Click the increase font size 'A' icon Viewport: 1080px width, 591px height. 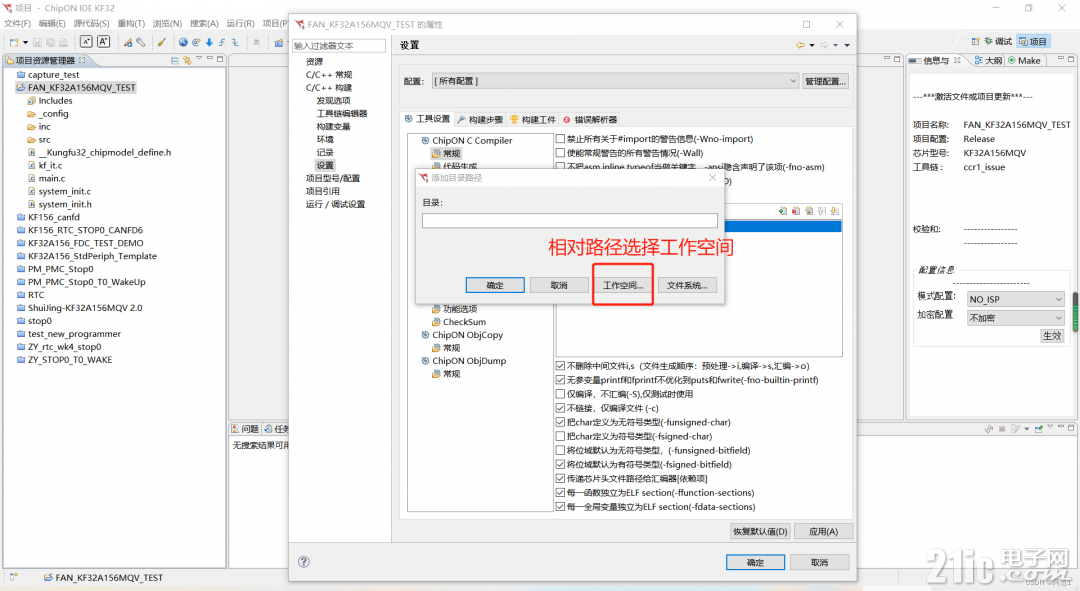103,42
